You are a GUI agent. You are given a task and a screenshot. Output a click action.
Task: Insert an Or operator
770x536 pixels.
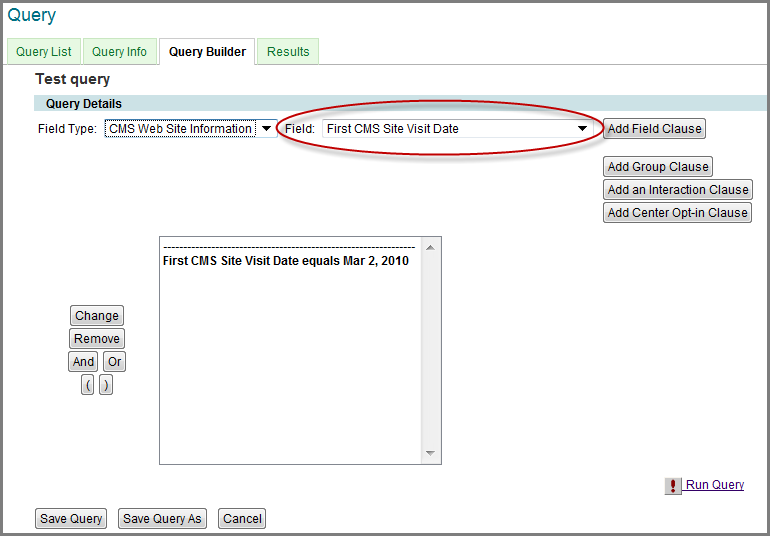coord(114,362)
